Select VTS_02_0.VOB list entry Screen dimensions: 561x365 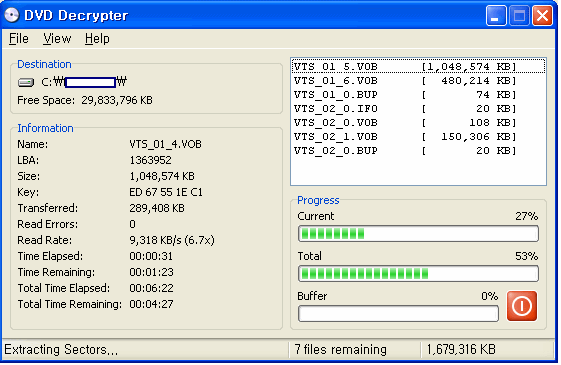(419, 123)
